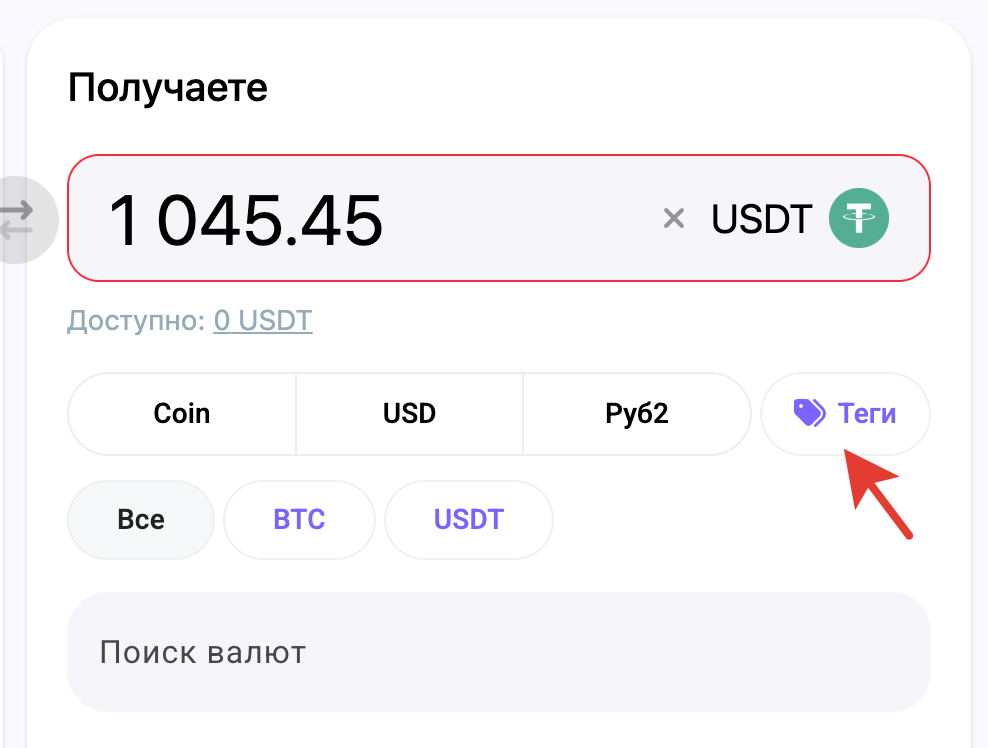Switch to the USD tab
This screenshot has width=988, height=748.
410,413
